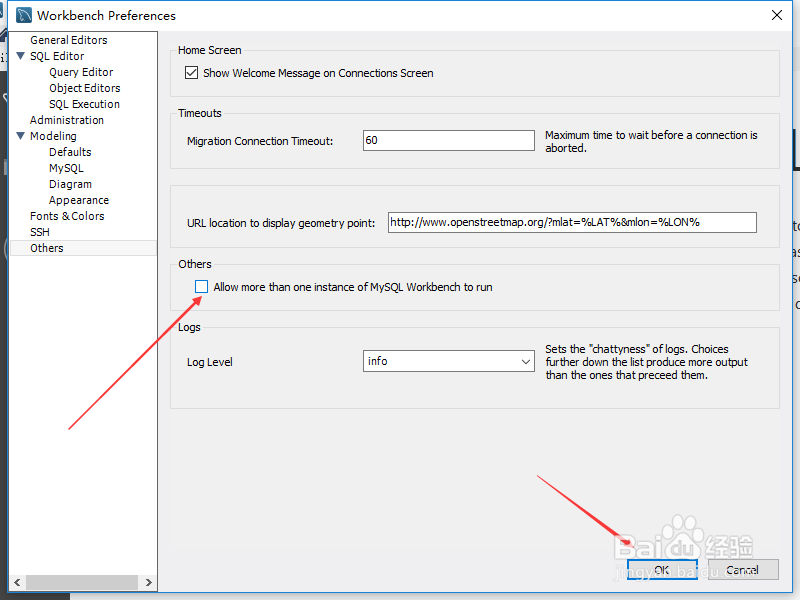Open Modeling MySQL page
The height and width of the screenshot is (600, 800).
[66, 168]
